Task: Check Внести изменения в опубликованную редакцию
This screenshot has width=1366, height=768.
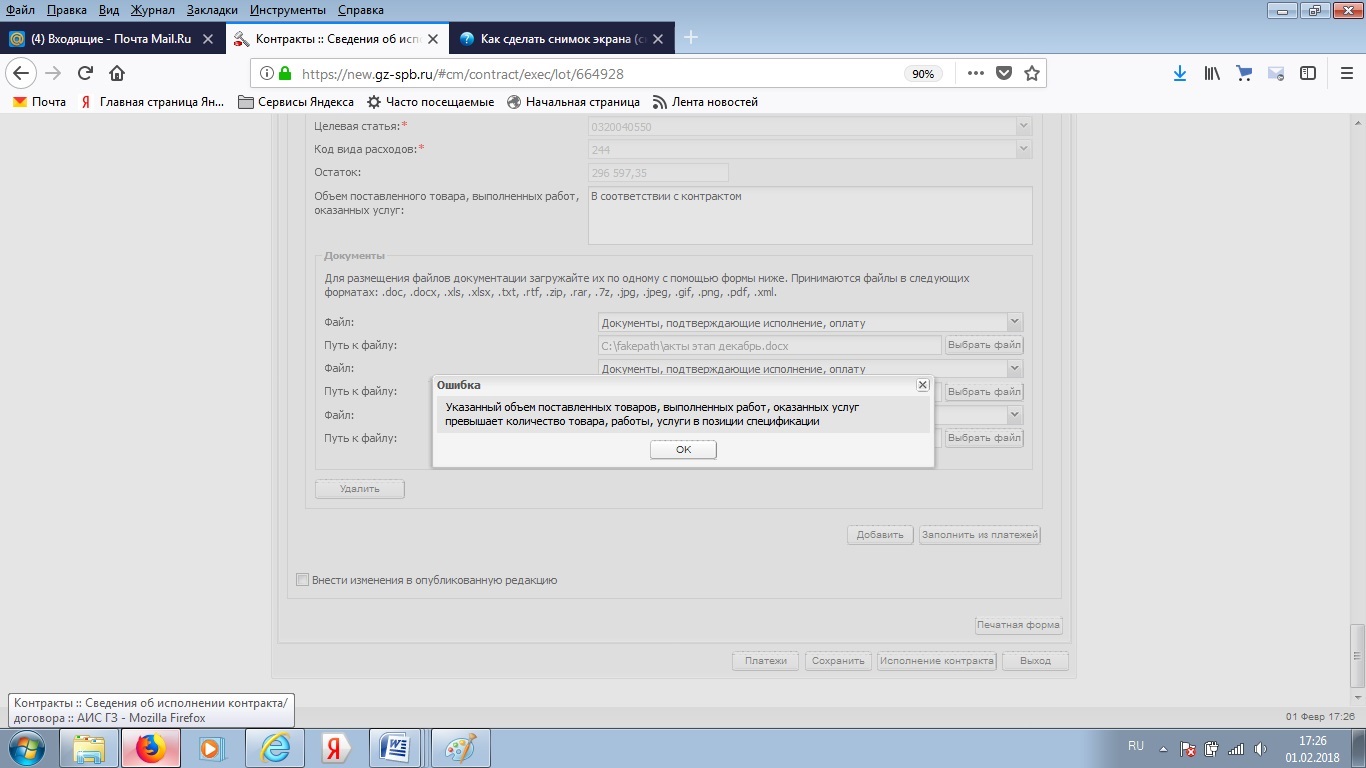Action: (302, 580)
